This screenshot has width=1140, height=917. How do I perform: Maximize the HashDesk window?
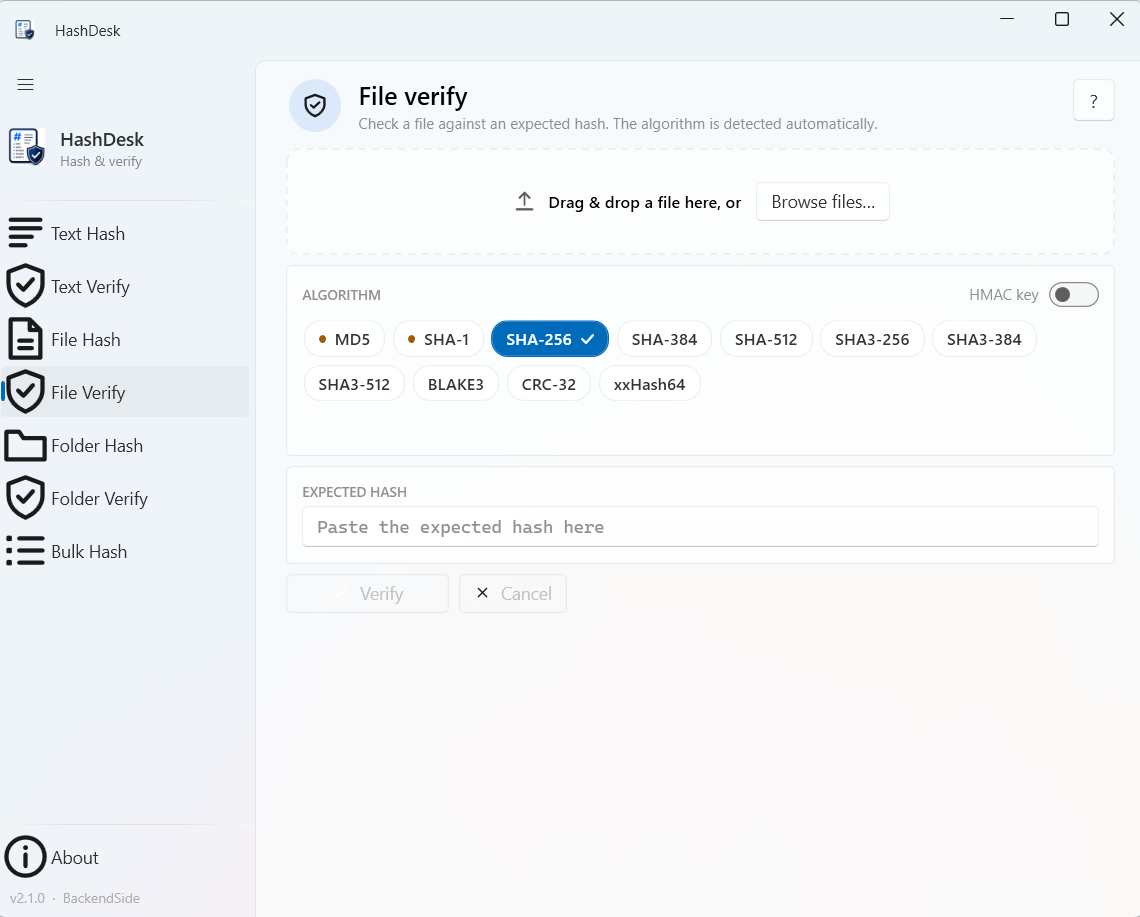pos(1061,19)
